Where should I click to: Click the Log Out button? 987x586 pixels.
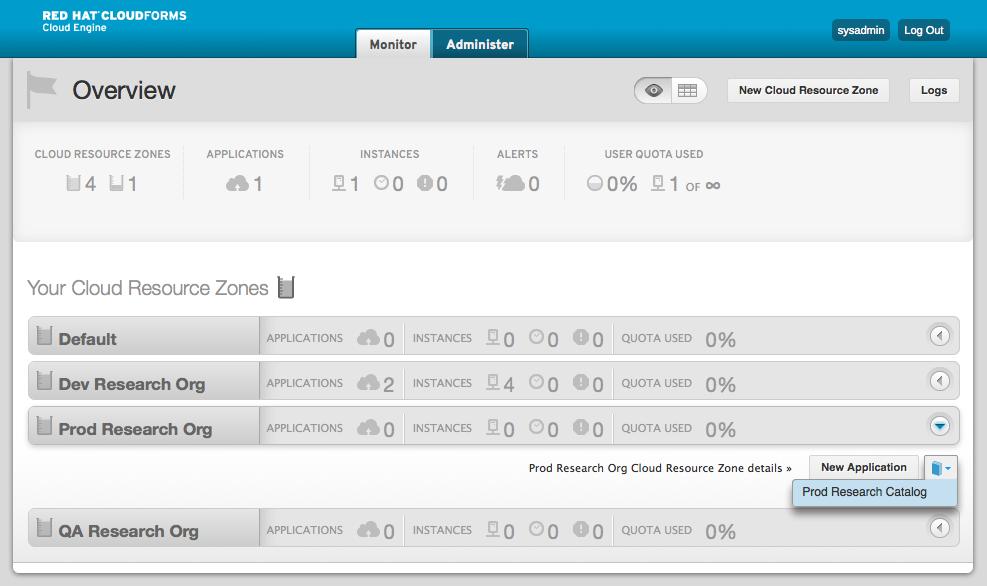click(x=923, y=30)
